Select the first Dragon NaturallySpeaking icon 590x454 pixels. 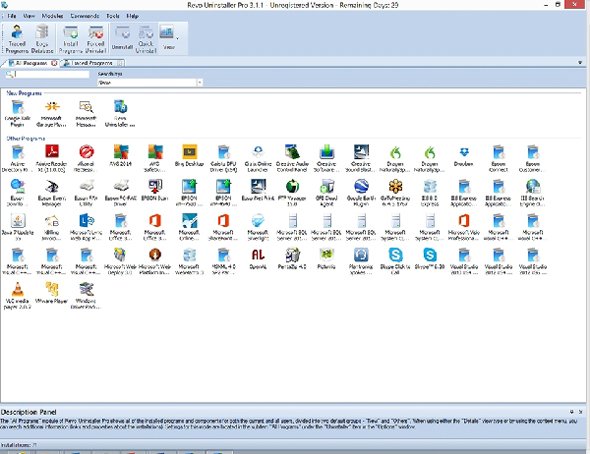[x=395, y=158]
